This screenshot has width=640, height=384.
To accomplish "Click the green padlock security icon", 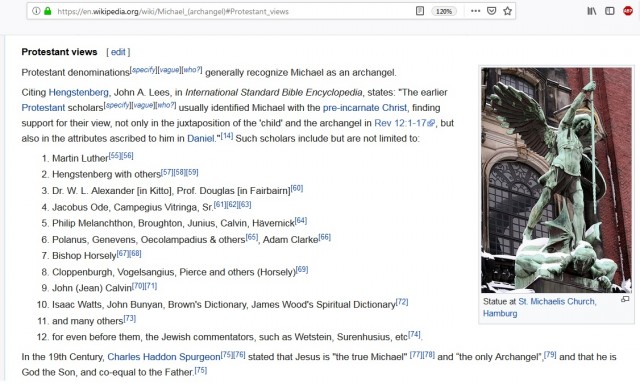I will 48,11.
